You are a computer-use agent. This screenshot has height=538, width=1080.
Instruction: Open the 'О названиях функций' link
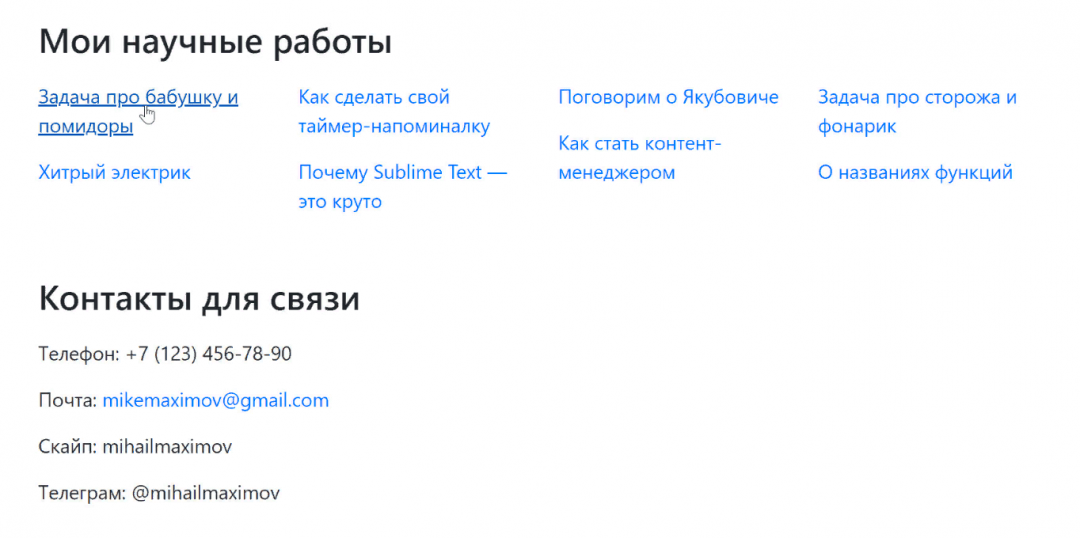[x=915, y=173]
